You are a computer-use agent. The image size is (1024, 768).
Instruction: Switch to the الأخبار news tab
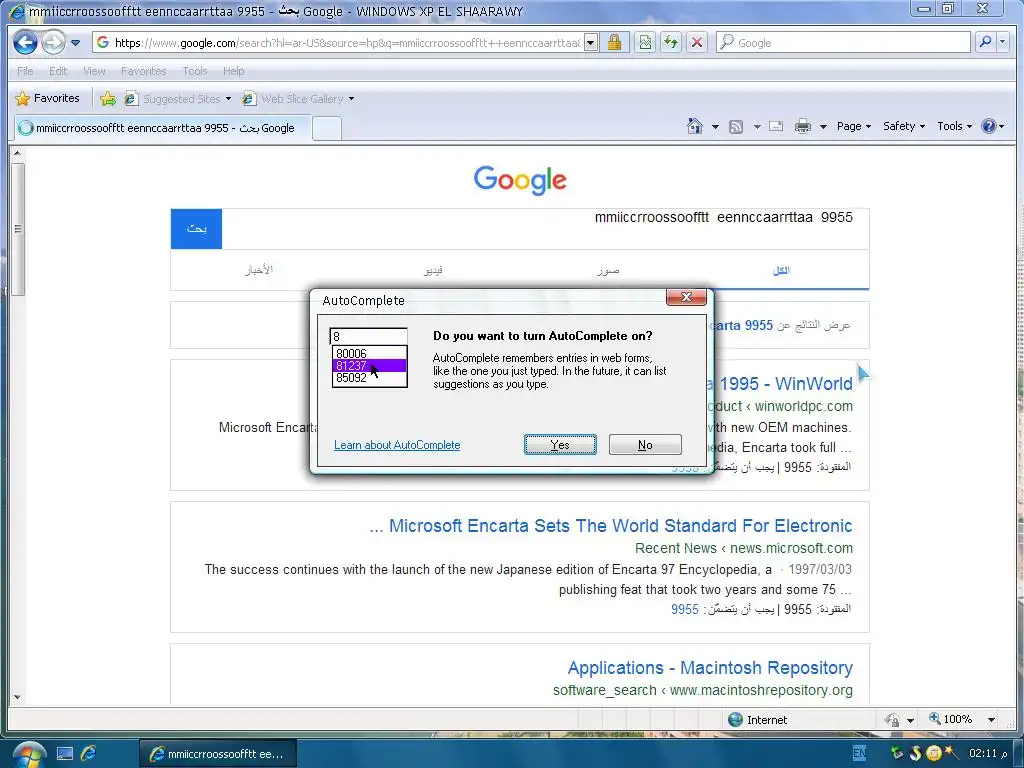tap(259, 270)
